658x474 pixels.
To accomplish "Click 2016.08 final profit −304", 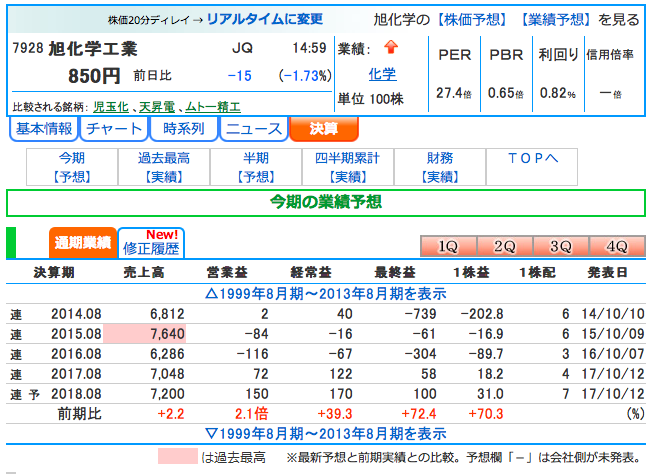I will 420,354.
